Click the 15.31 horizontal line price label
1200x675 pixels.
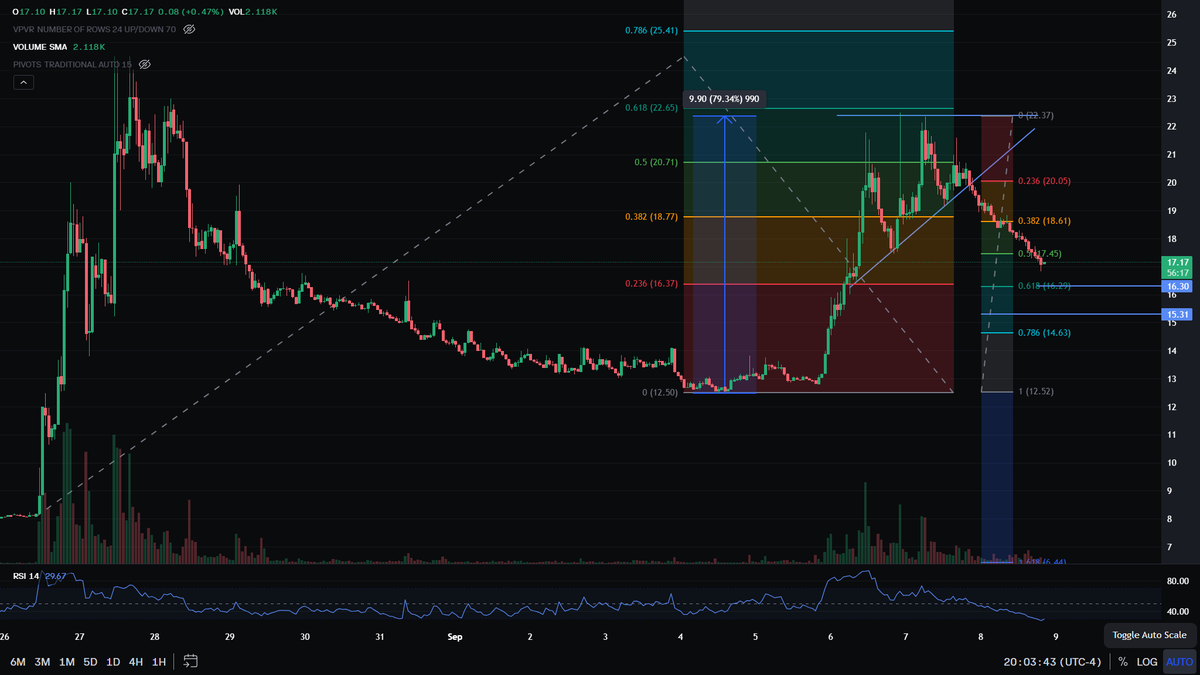pyautogui.click(x=1175, y=314)
